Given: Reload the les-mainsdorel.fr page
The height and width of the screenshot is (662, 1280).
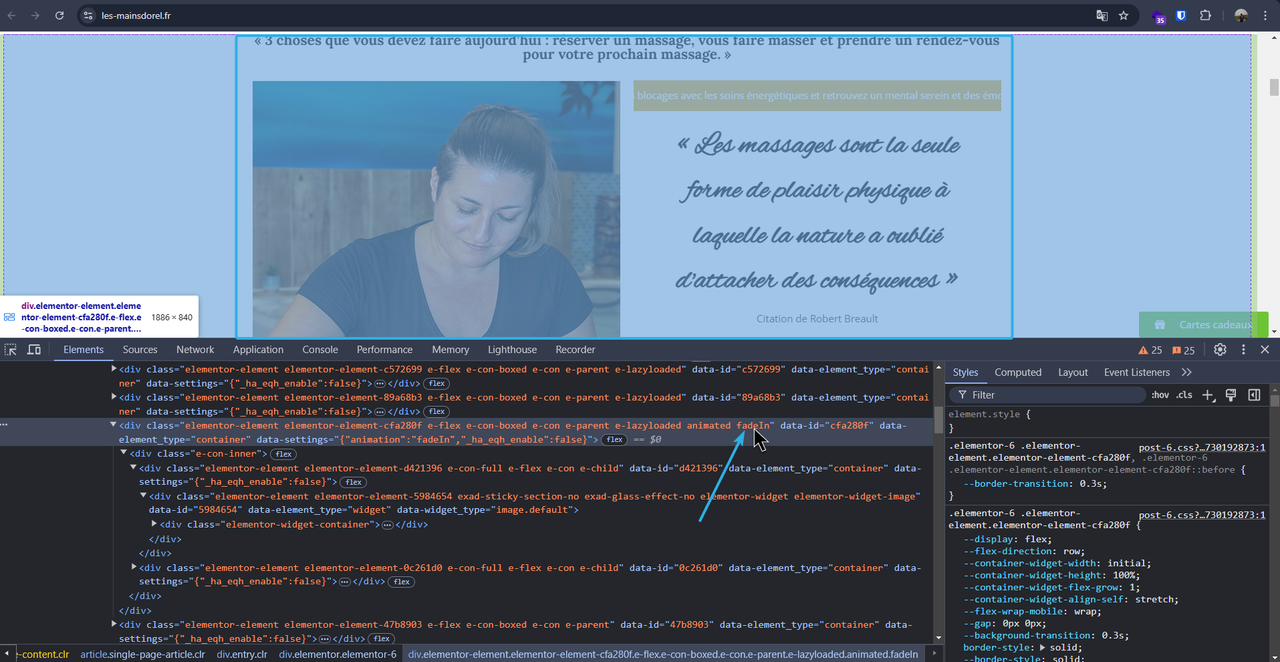Looking at the screenshot, I should click(x=59, y=16).
